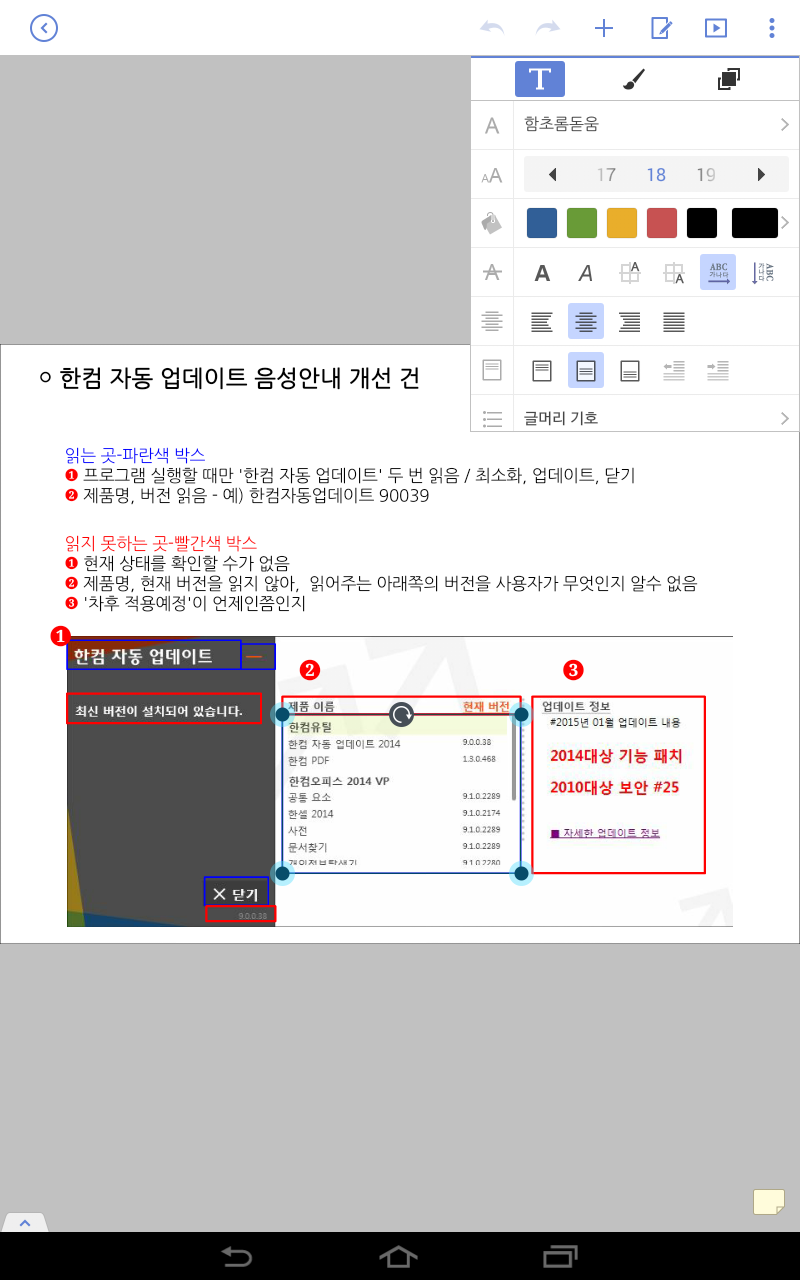Select vertical text direction
Screen dimensions: 800x1280
[762, 273]
